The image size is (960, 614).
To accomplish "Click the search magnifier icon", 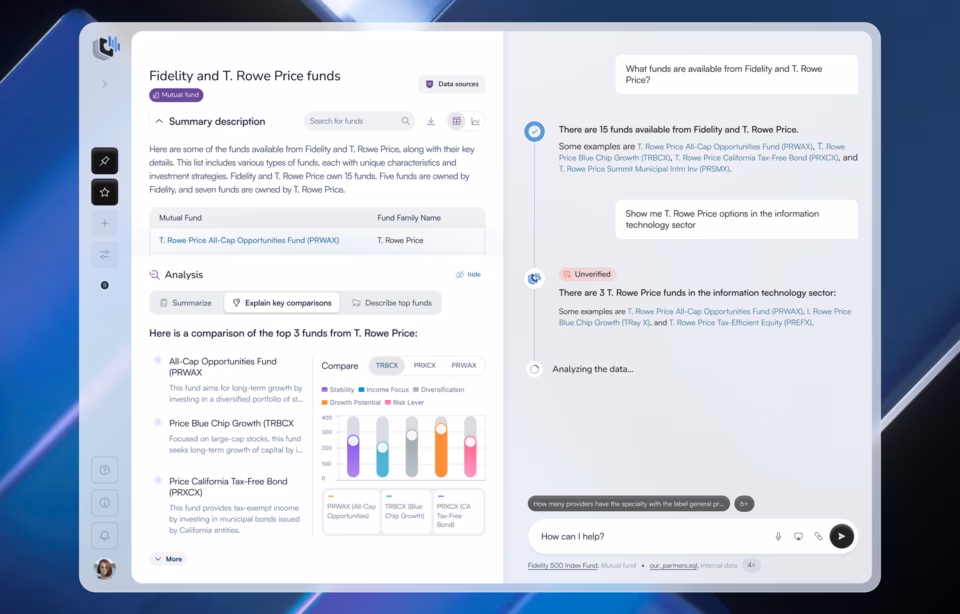I will pyautogui.click(x=405, y=121).
